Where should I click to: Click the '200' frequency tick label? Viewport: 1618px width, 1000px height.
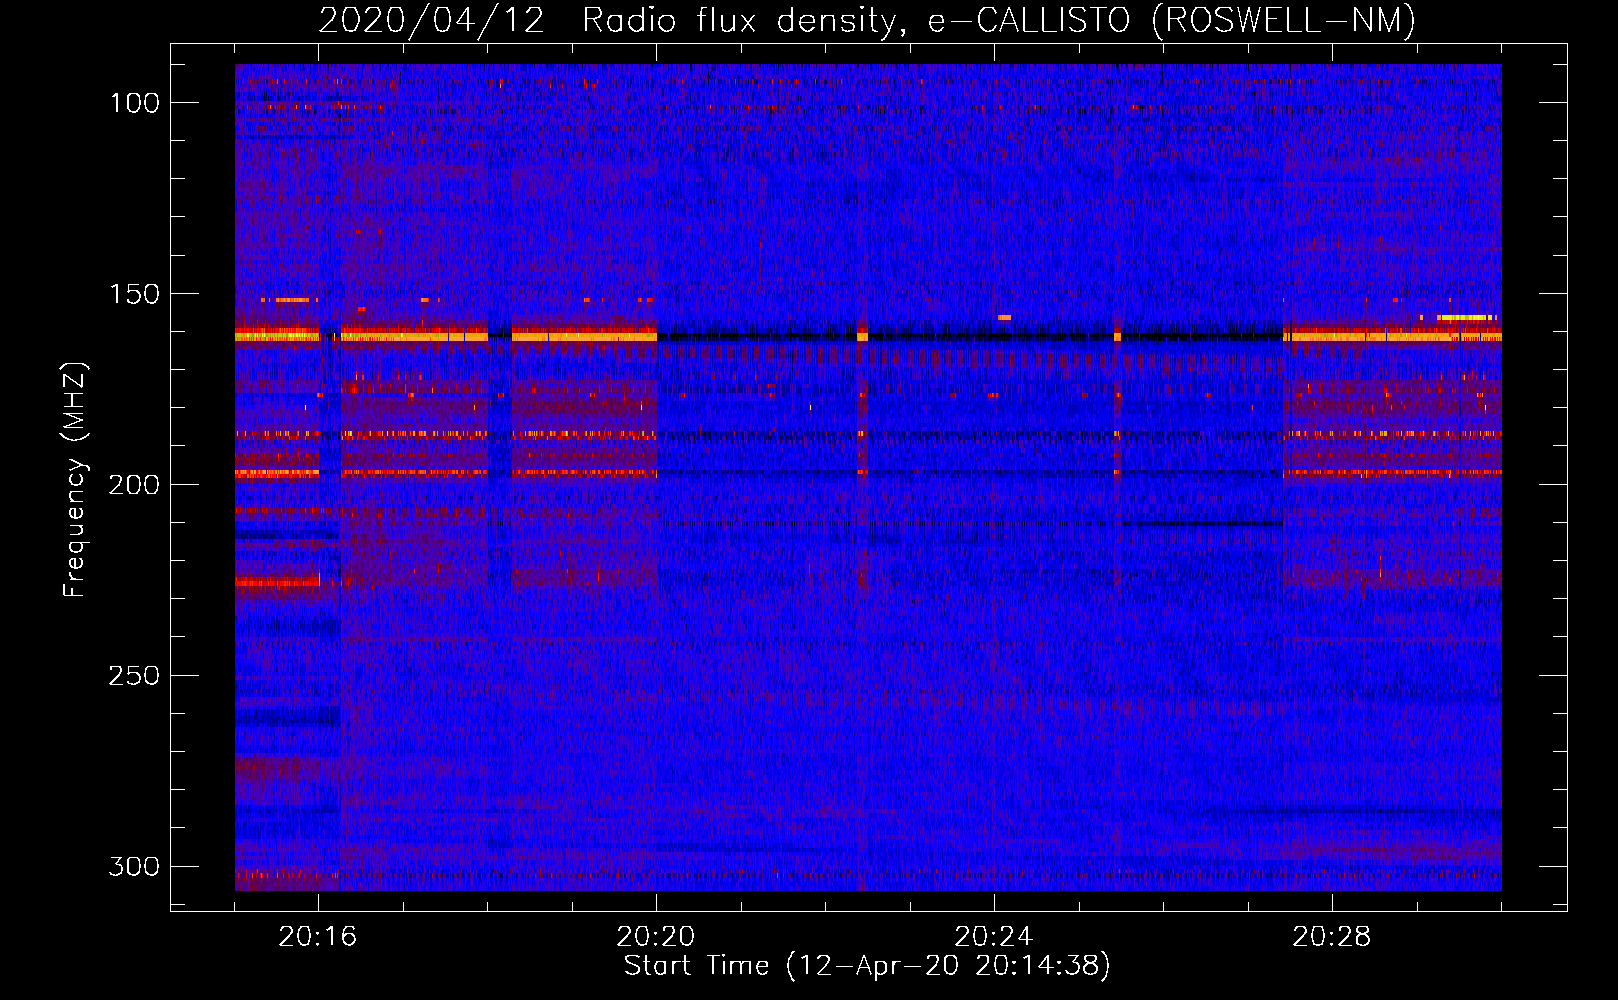pos(134,485)
